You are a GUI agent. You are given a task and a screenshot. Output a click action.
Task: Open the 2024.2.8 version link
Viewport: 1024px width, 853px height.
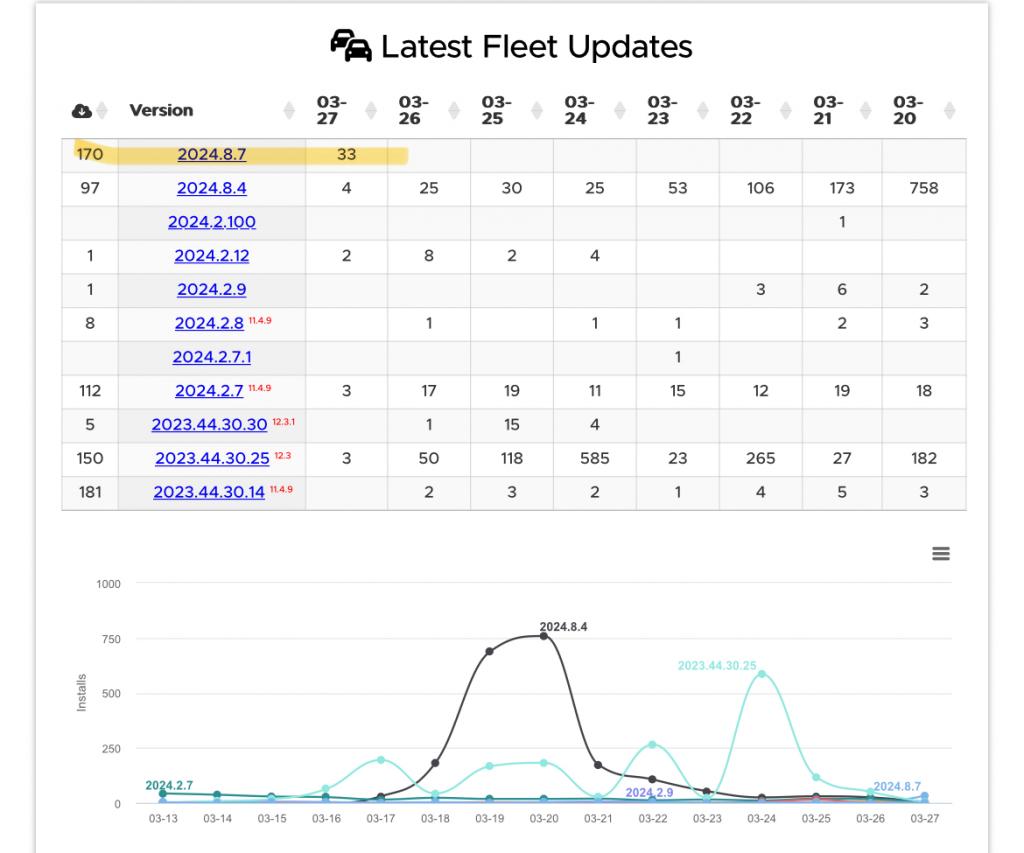click(x=209, y=323)
